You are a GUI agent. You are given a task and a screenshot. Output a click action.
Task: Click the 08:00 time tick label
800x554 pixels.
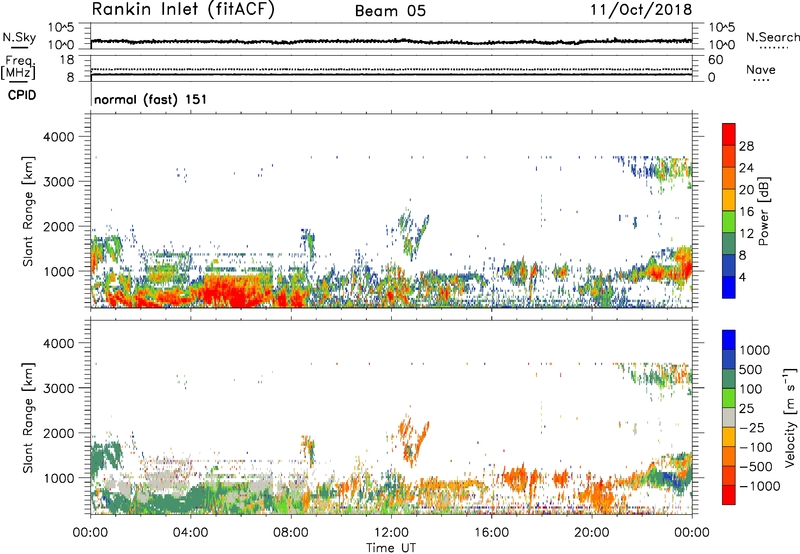291,533
